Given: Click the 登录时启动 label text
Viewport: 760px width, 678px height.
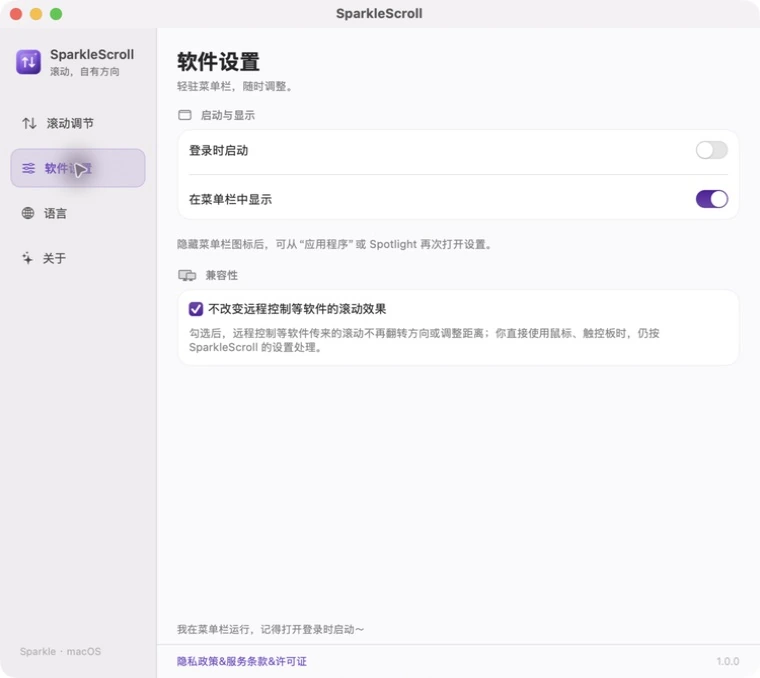Looking at the screenshot, I should click(x=218, y=150).
